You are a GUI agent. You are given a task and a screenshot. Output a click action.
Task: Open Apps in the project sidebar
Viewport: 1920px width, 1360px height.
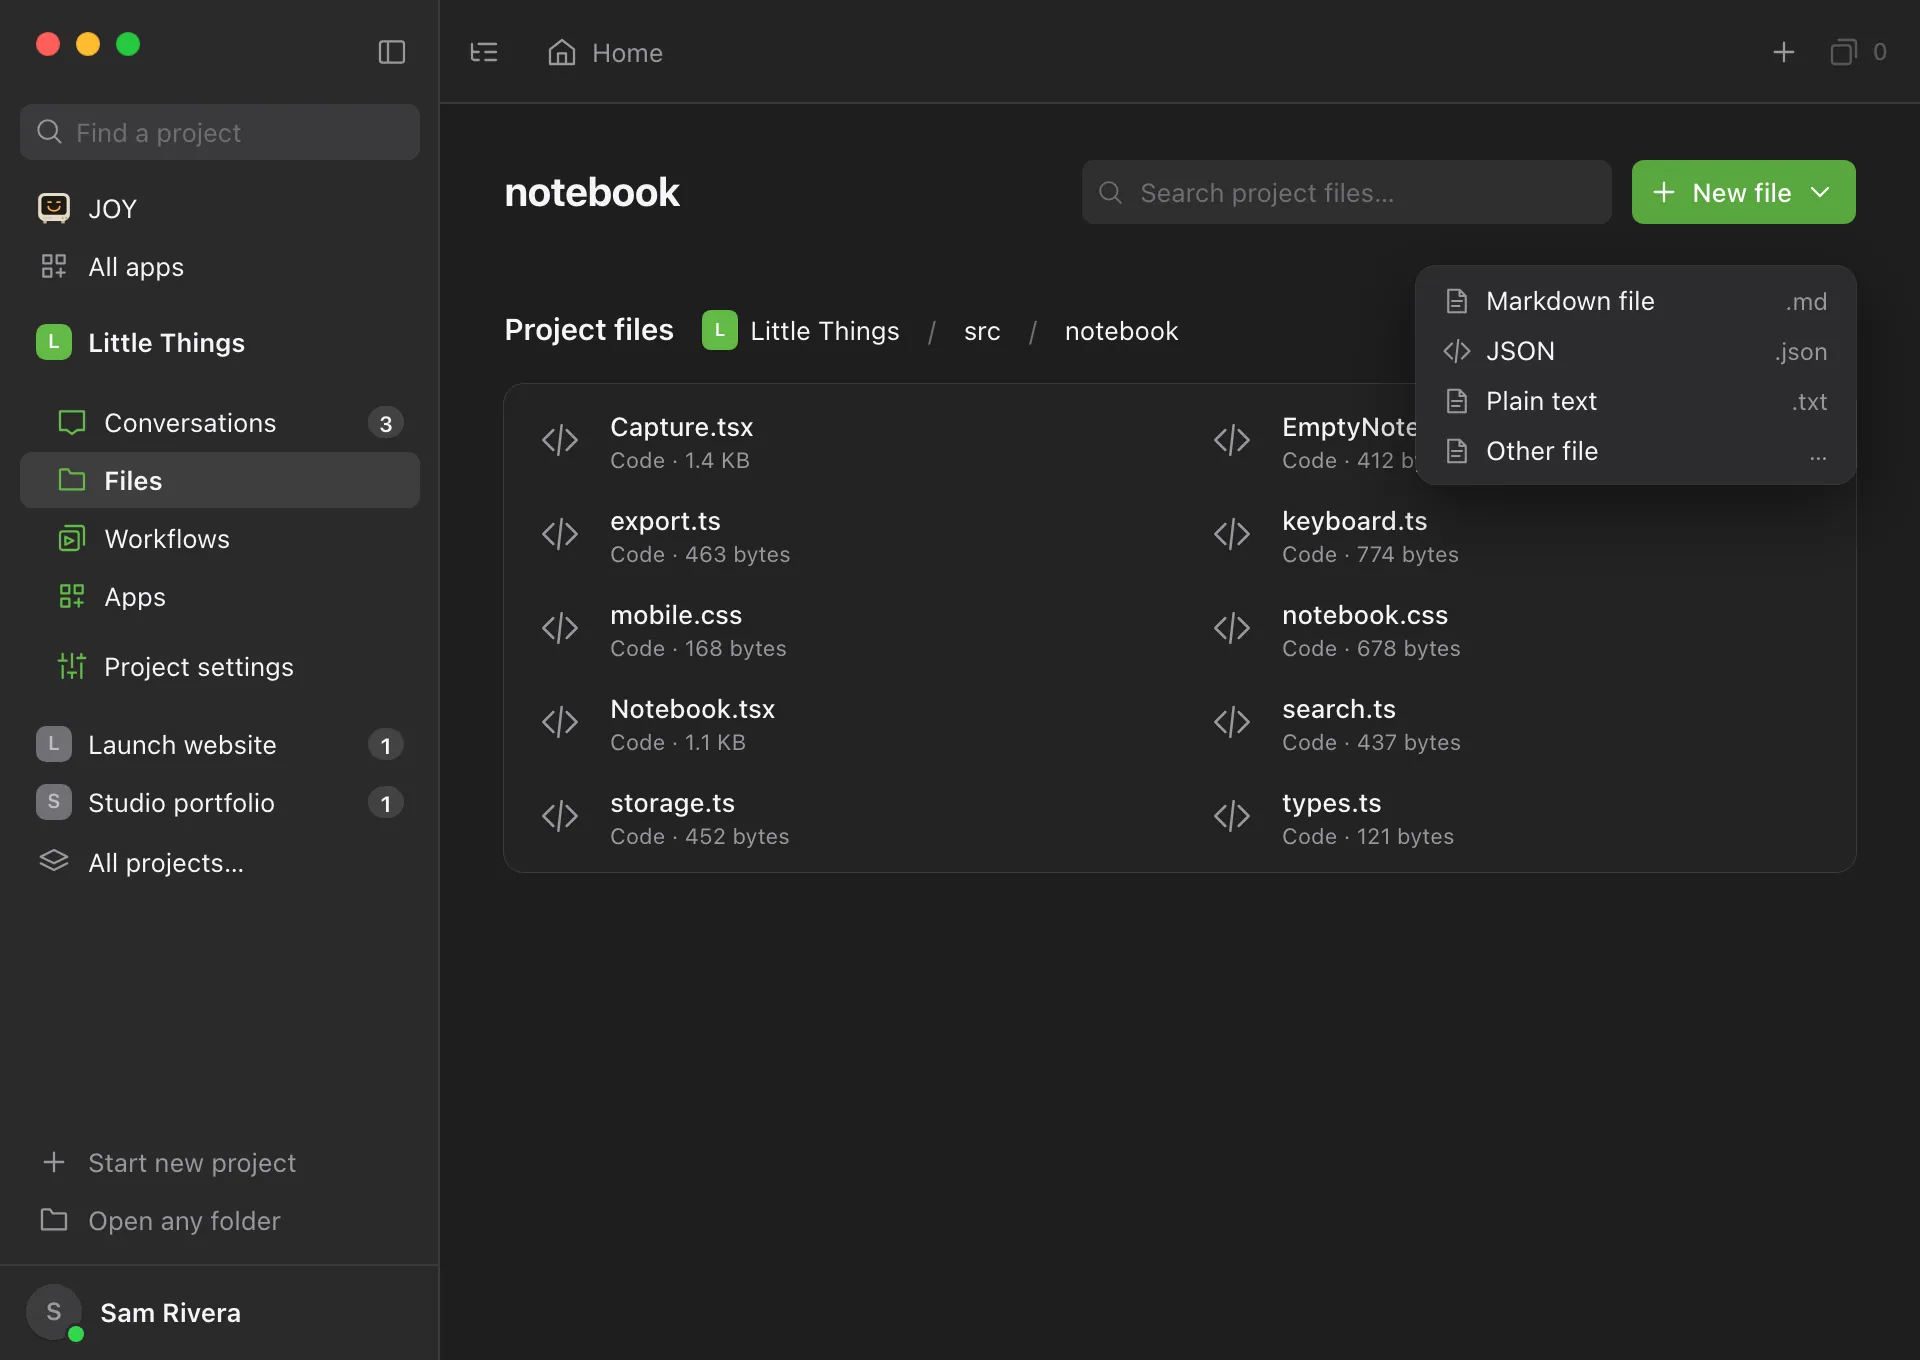click(220, 597)
